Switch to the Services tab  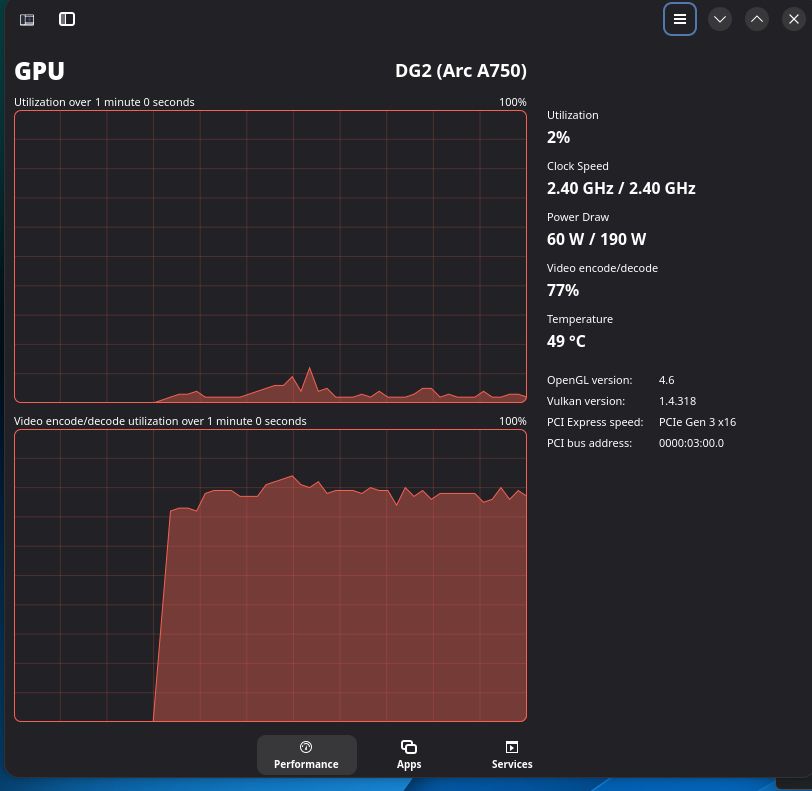(511, 754)
